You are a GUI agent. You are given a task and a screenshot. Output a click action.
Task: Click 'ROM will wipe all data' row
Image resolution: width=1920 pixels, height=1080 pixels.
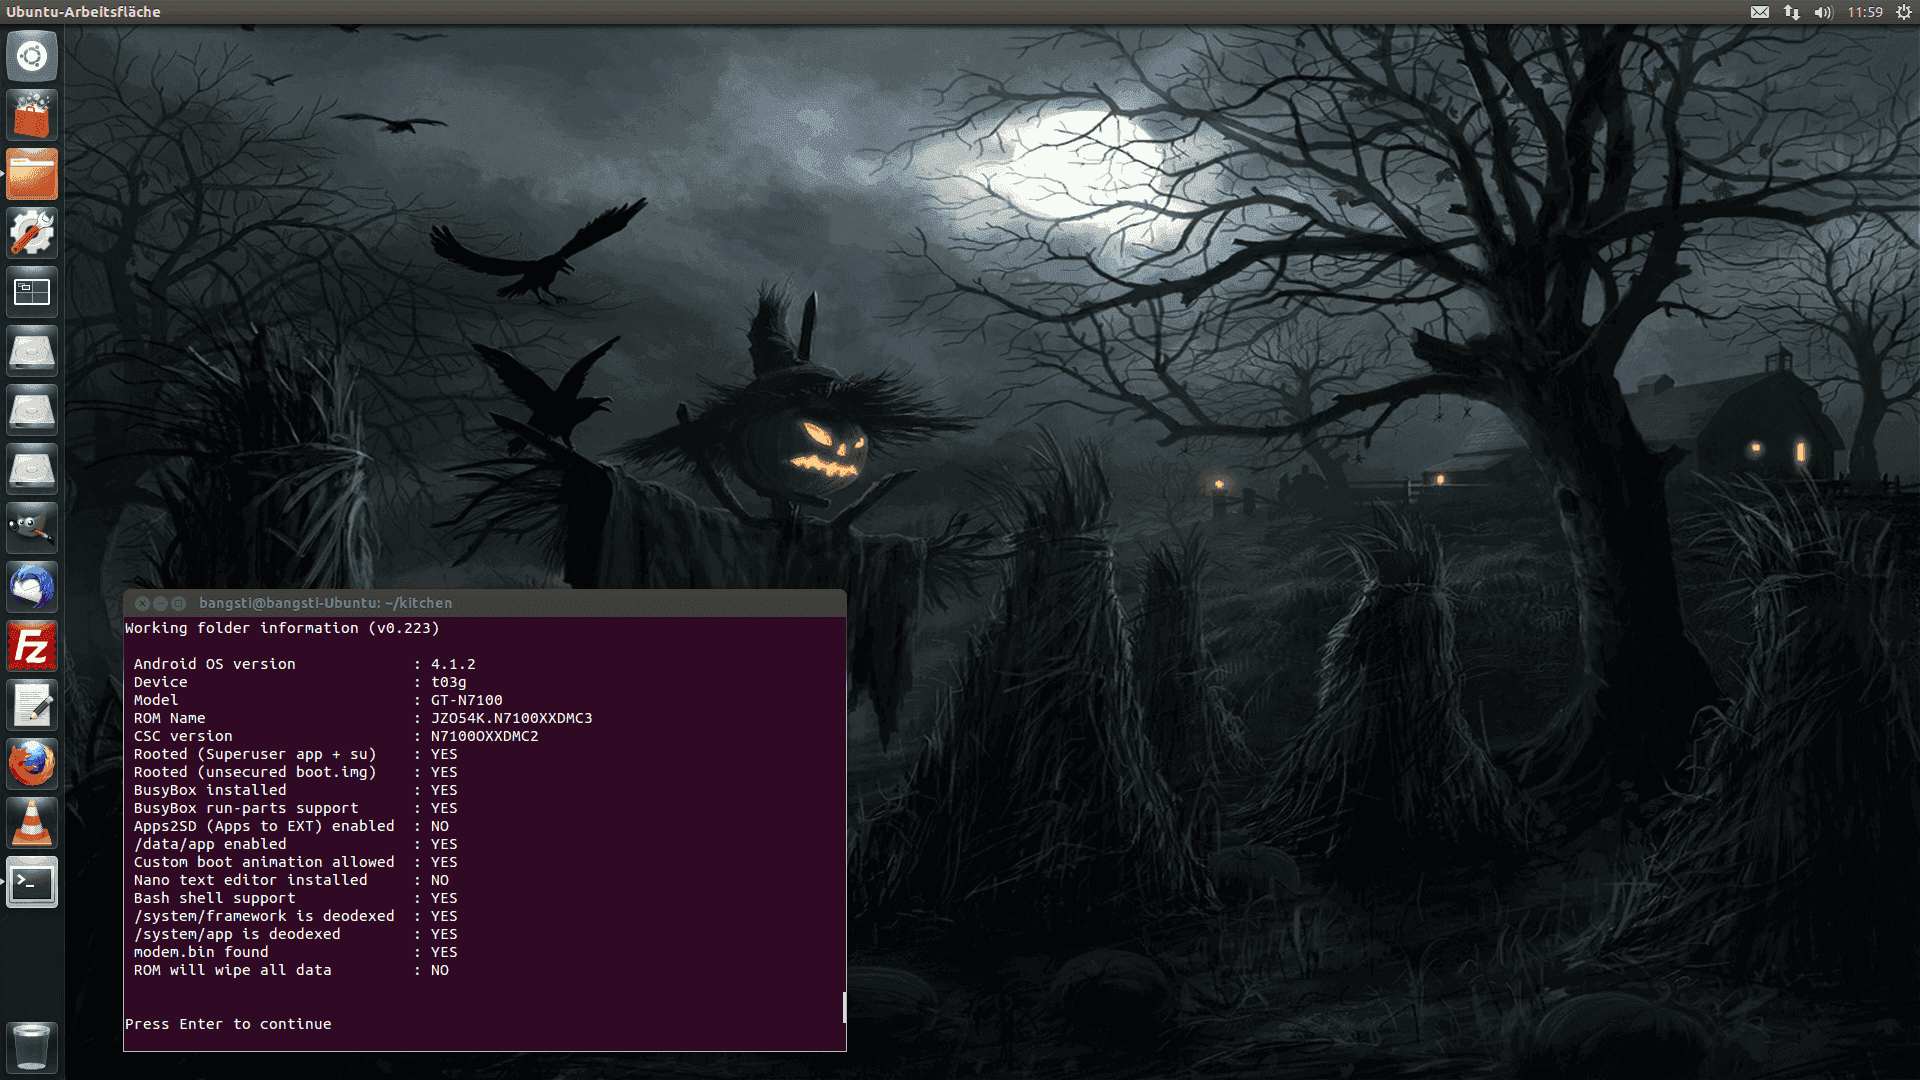[291, 970]
